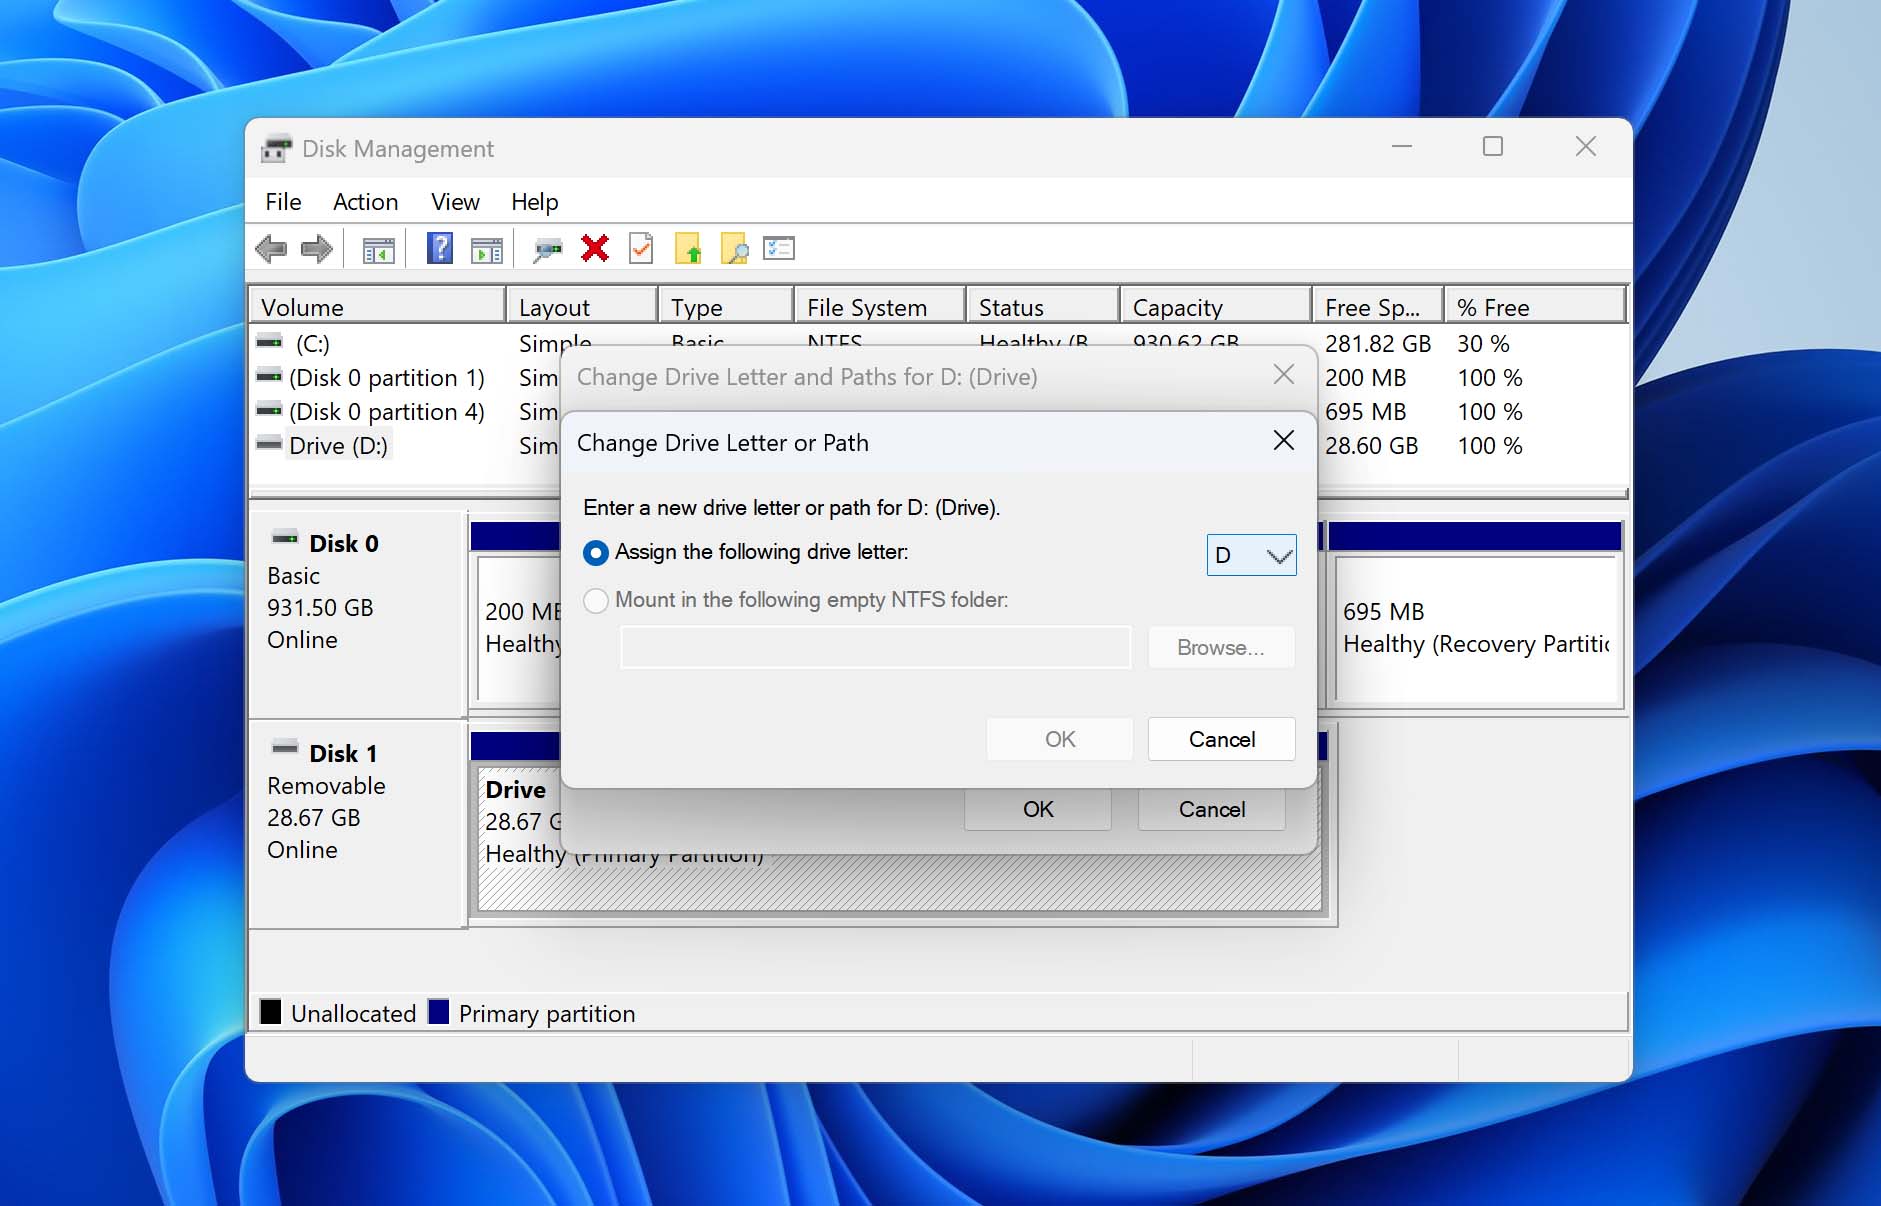Close the Change Drive Letter or Path dialog

tap(1284, 441)
